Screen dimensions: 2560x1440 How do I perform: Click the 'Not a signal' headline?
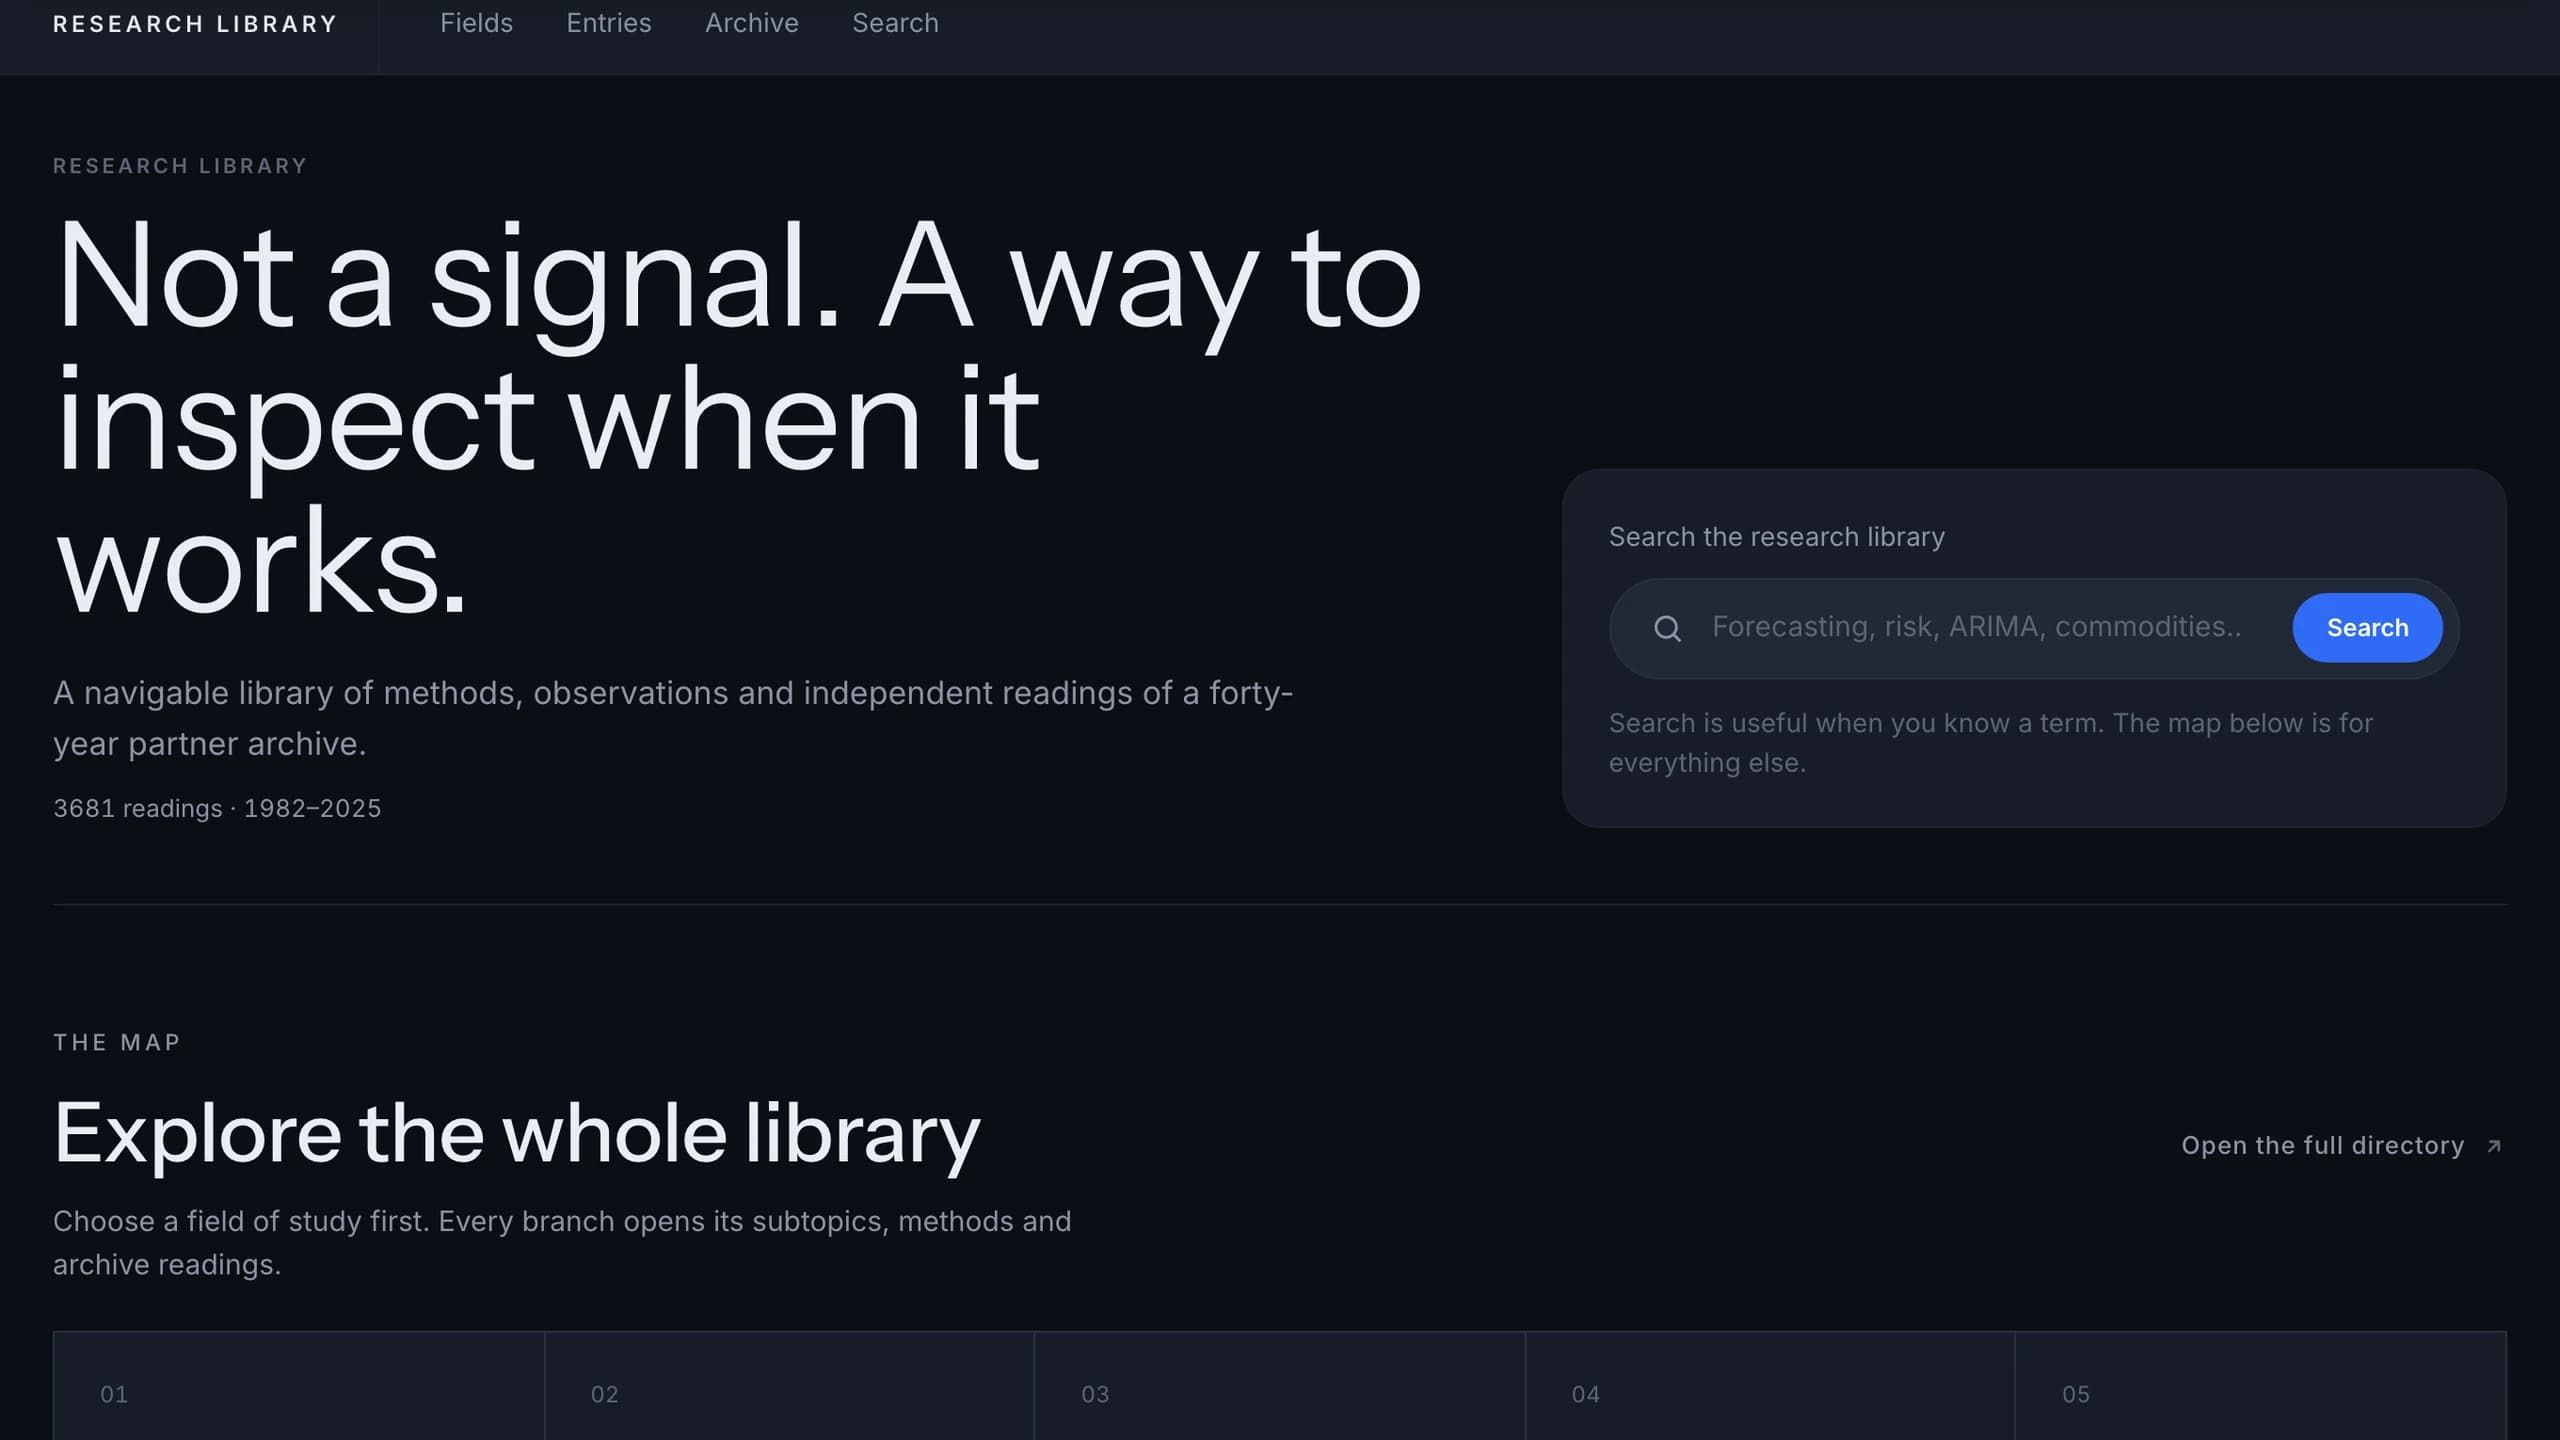(738, 416)
